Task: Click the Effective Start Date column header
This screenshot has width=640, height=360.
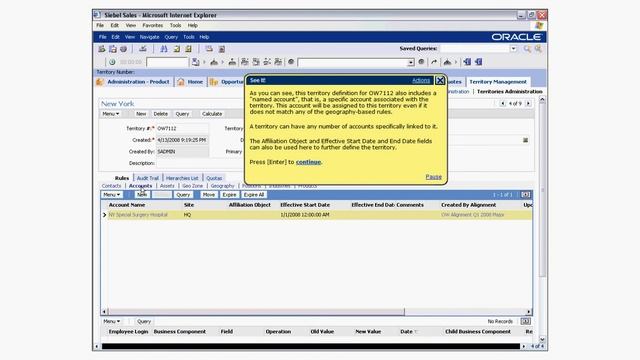Action: 305,205
